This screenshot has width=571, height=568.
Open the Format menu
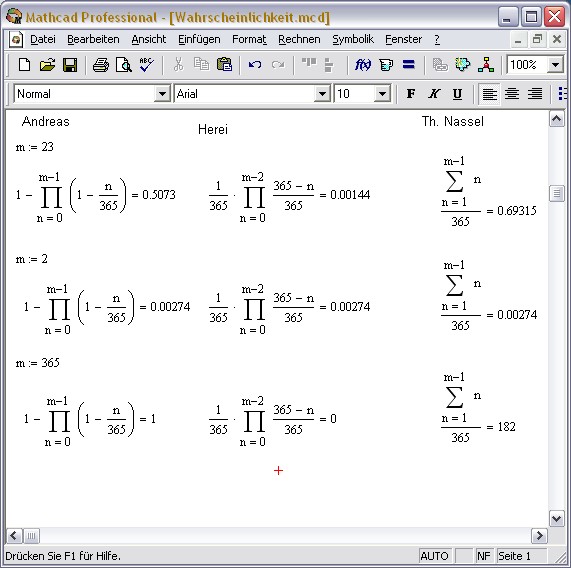coord(249,39)
